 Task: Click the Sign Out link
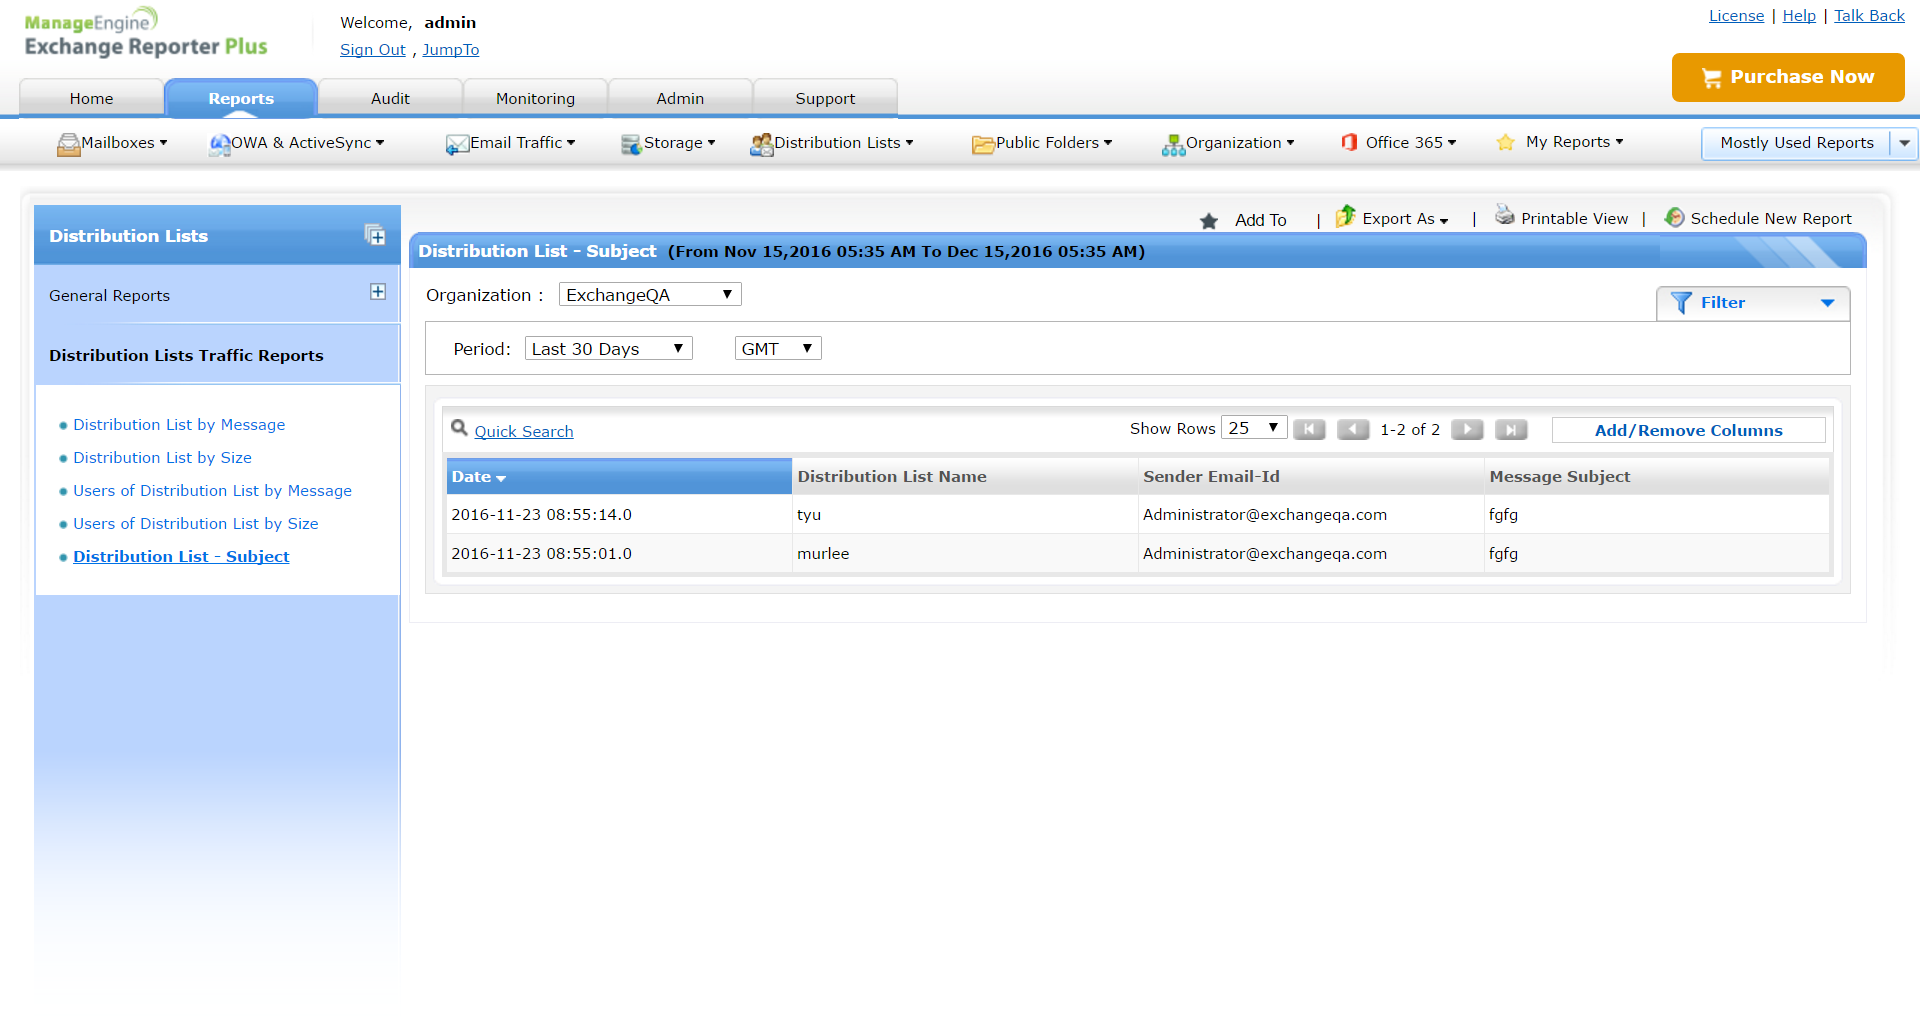tap(373, 50)
